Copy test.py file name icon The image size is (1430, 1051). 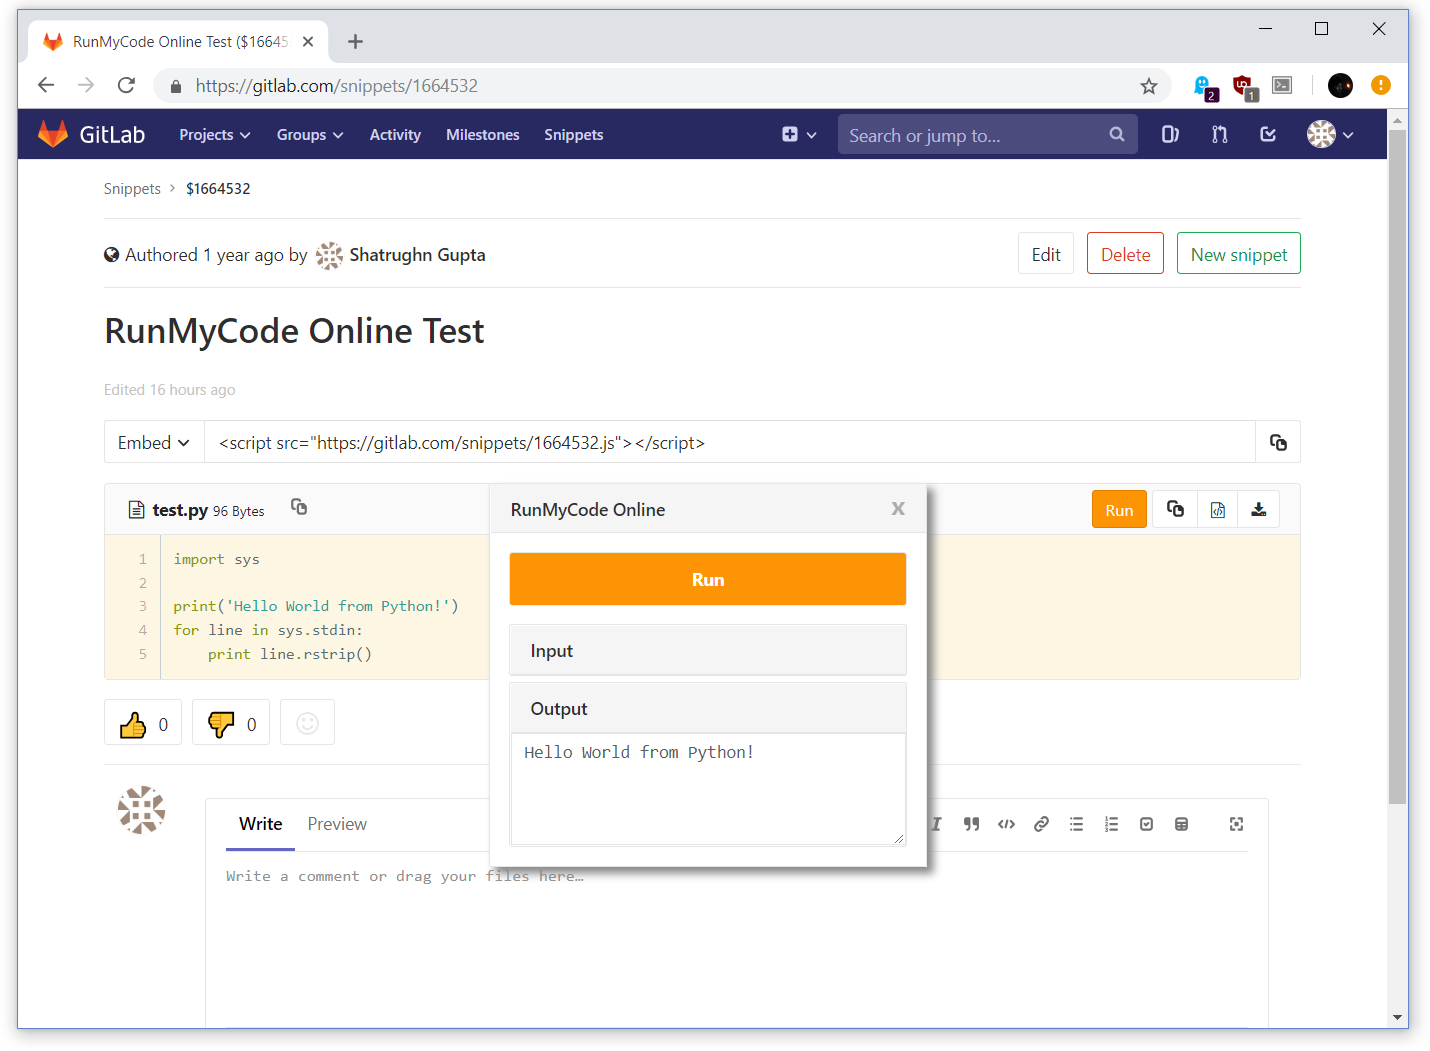299,507
